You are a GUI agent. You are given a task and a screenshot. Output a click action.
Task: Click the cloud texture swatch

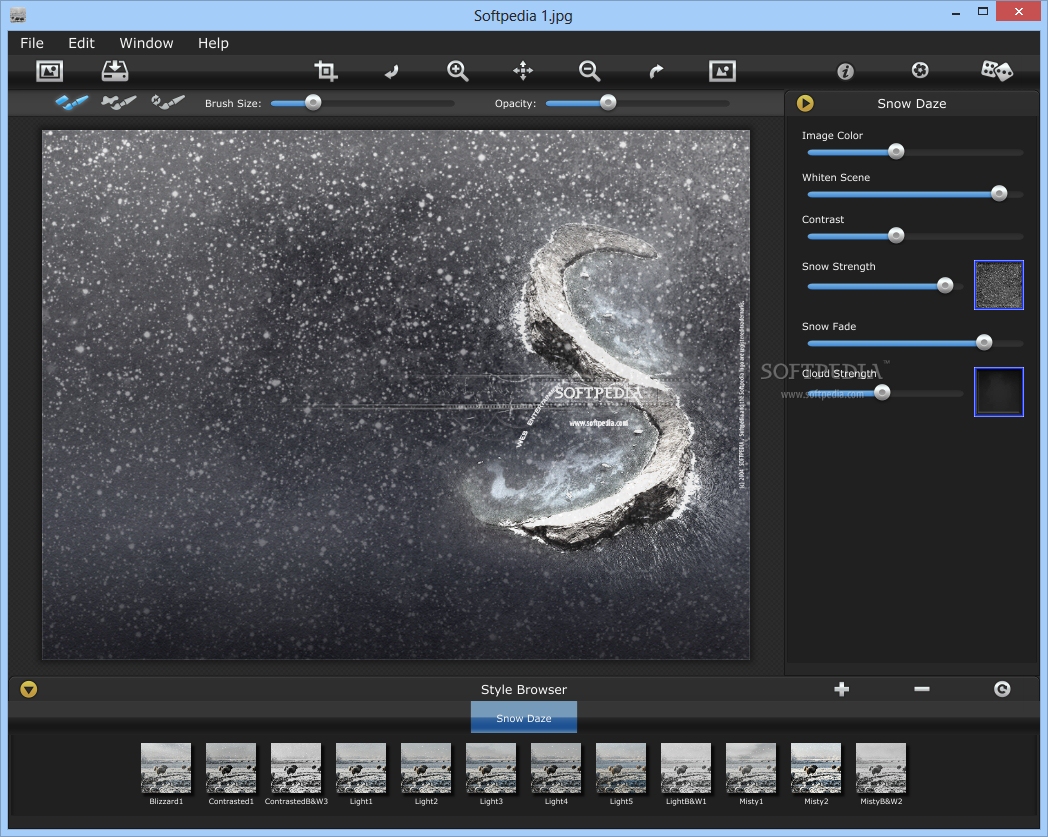click(x=999, y=392)
